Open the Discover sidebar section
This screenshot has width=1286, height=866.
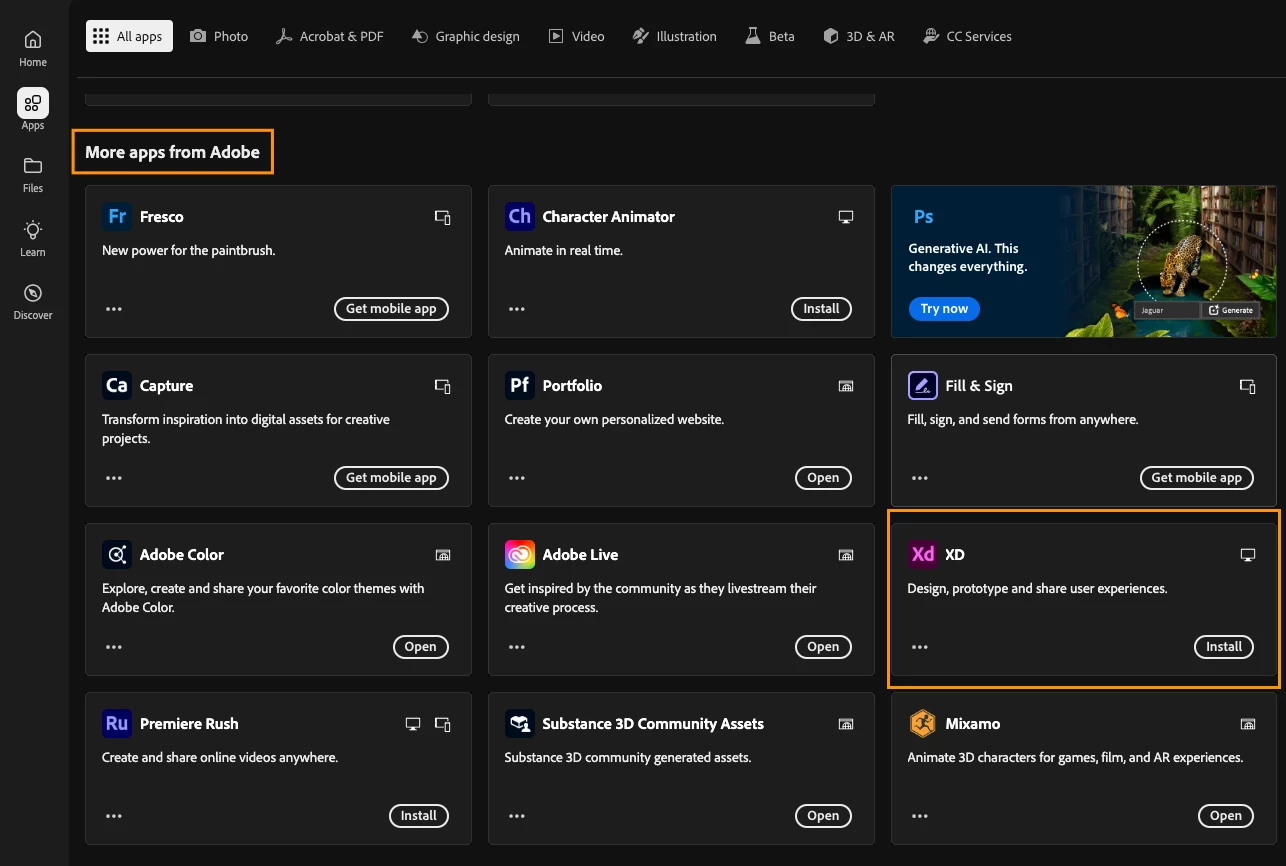pyautogui.click(x=33, y=301)
